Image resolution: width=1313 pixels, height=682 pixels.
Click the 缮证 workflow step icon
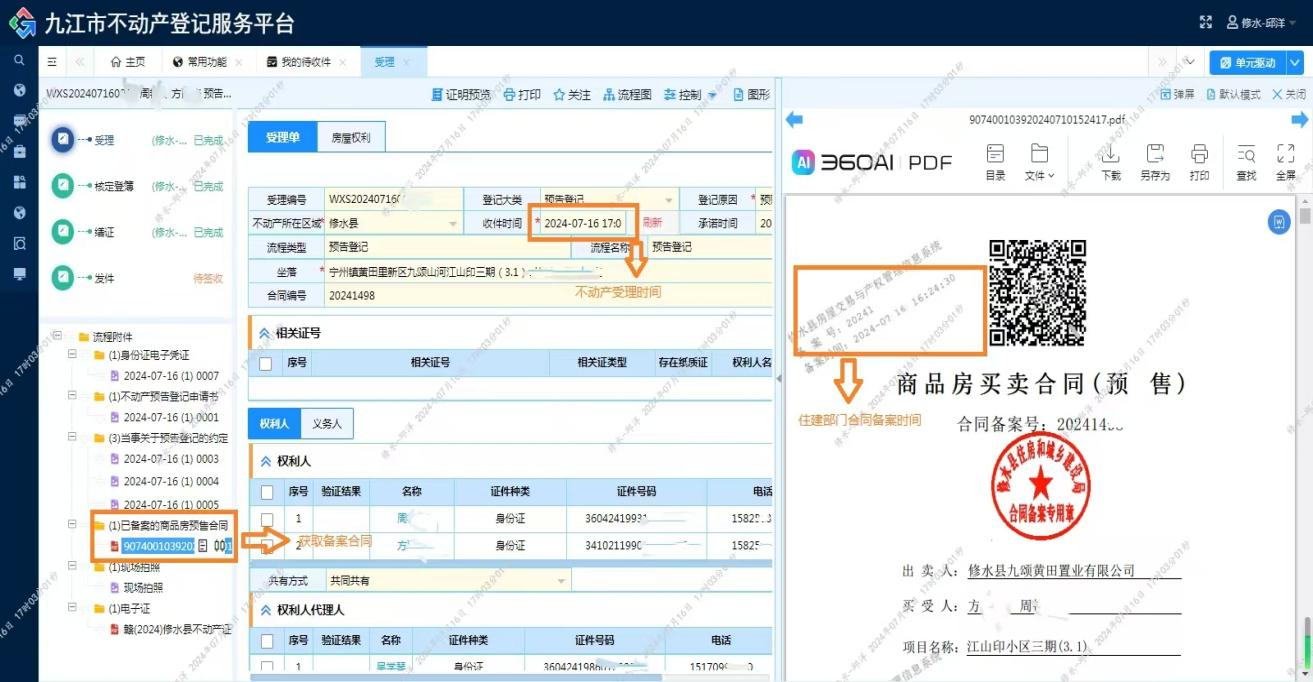pyautogui.click(x=62, y=232)
